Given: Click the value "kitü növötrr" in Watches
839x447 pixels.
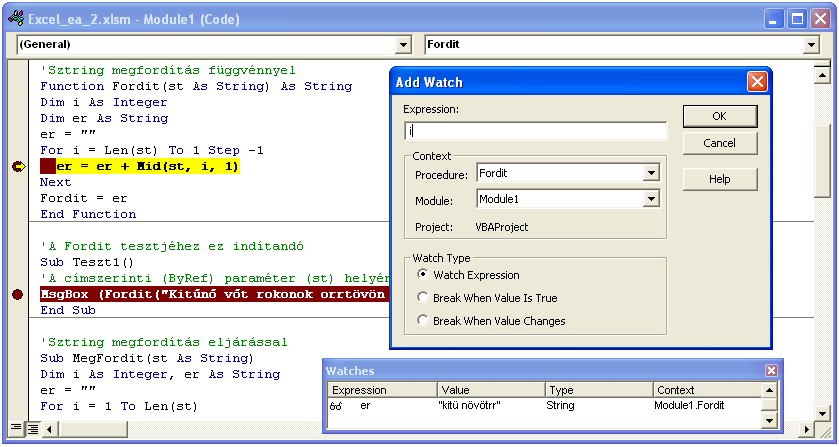Looking at the screenshot, I should coord(469,406).
